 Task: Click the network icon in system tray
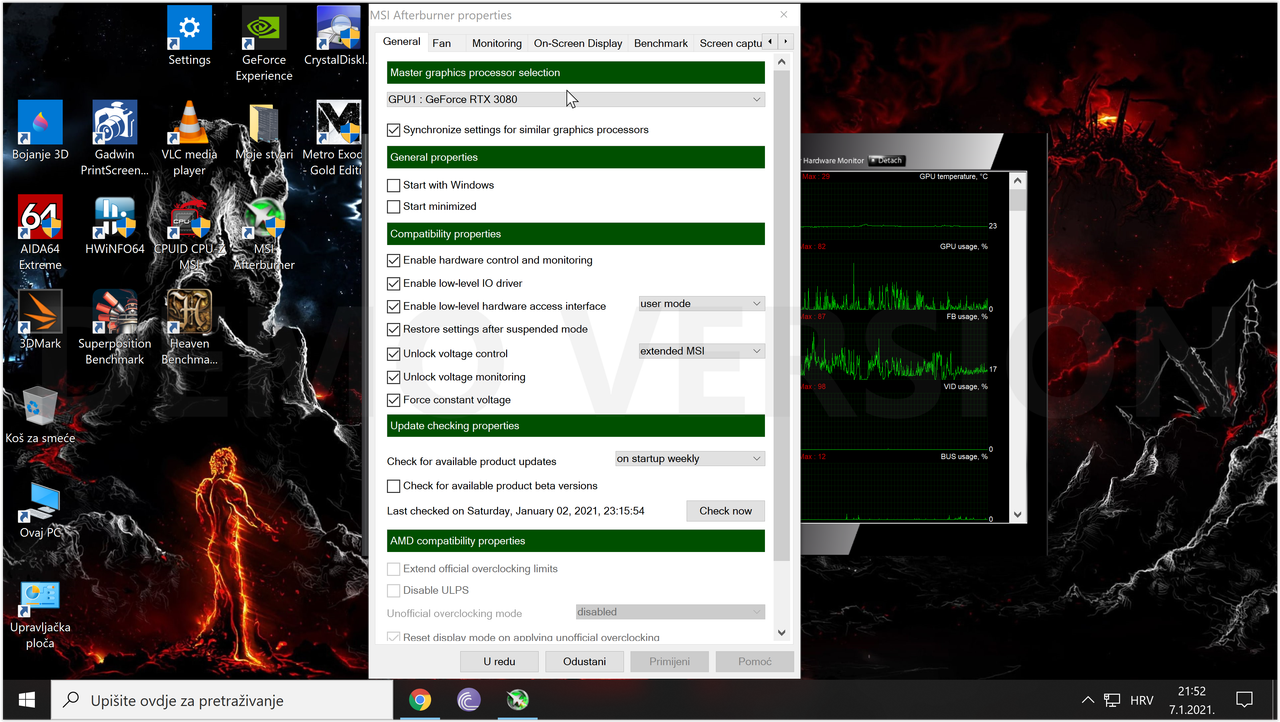point(1112,700)
